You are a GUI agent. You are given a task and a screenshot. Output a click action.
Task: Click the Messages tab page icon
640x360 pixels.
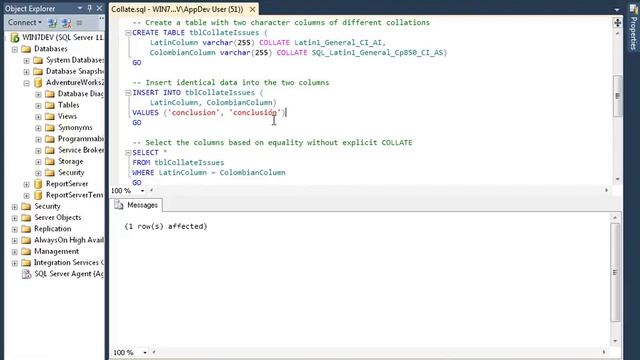tap(119, 205)
